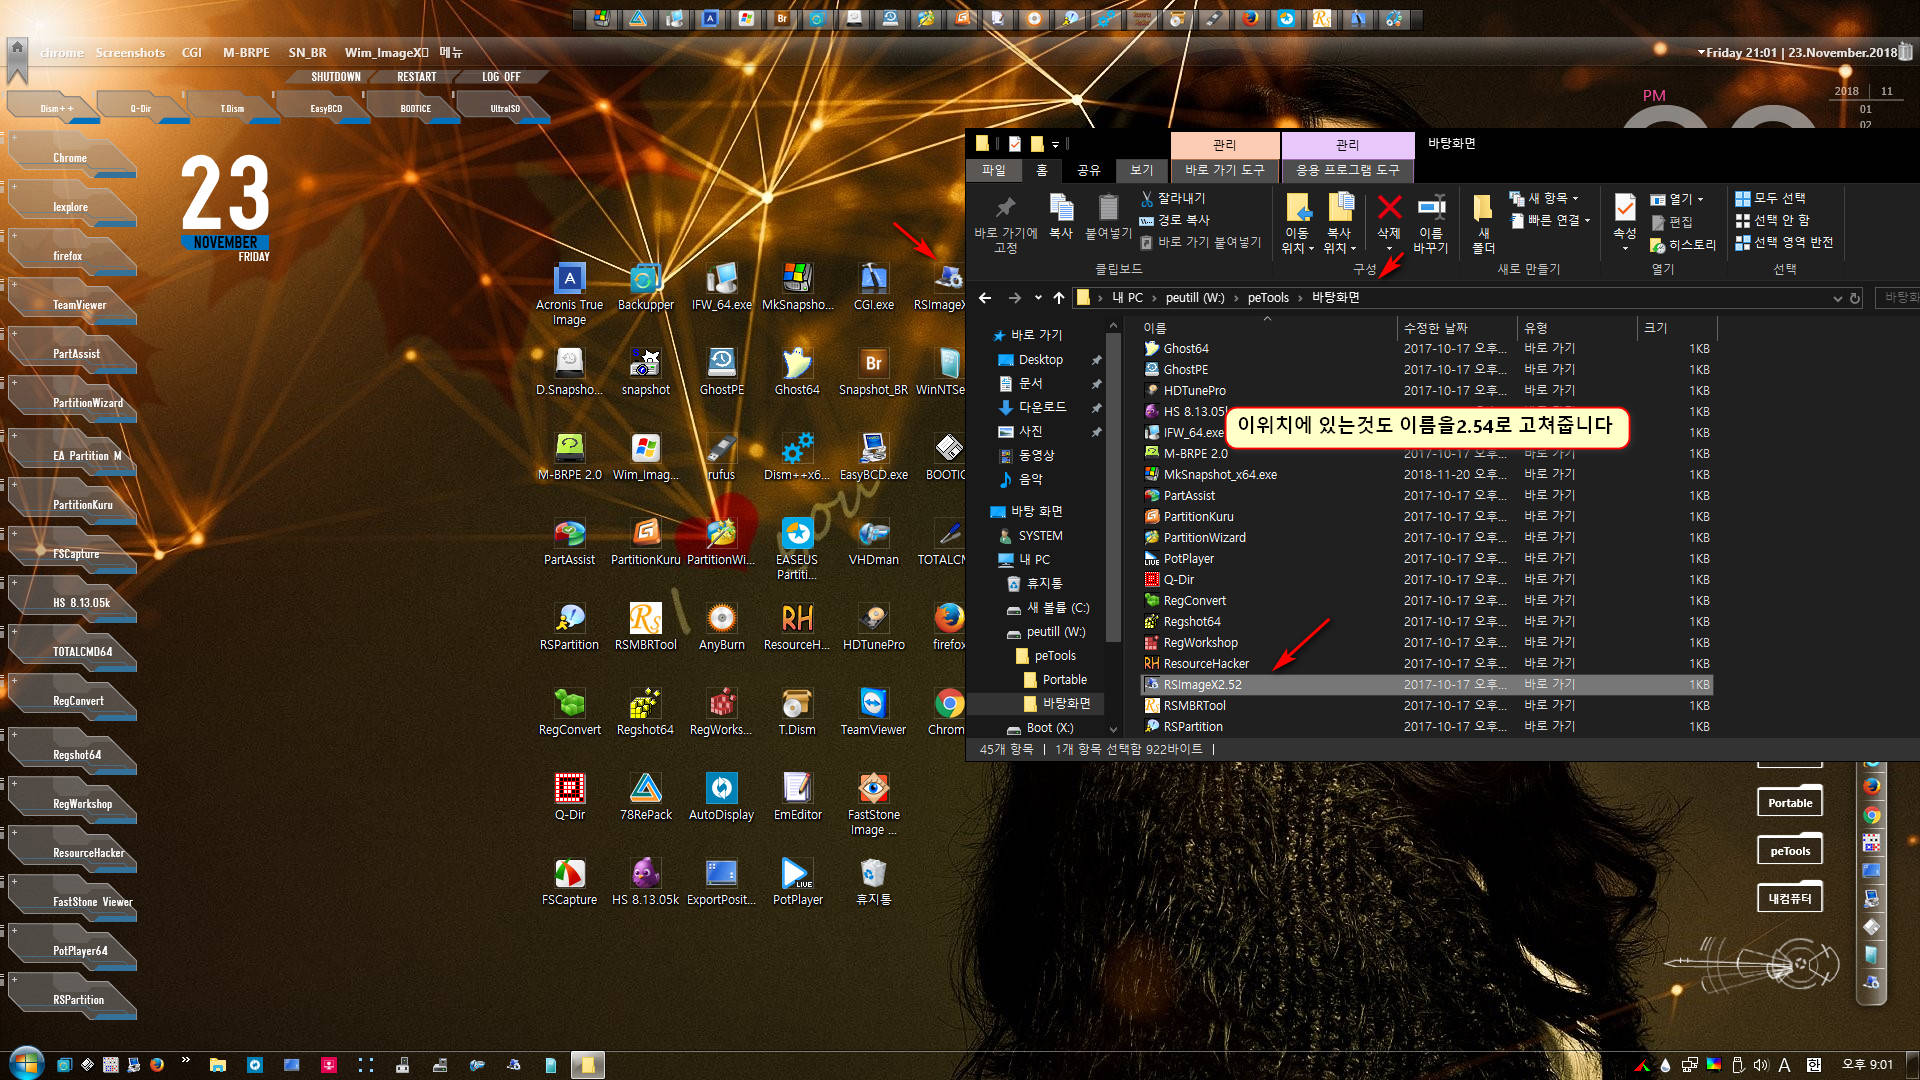Click the Windows Start button
The image size is (1920, 1080).
[x=25, y=1063]
